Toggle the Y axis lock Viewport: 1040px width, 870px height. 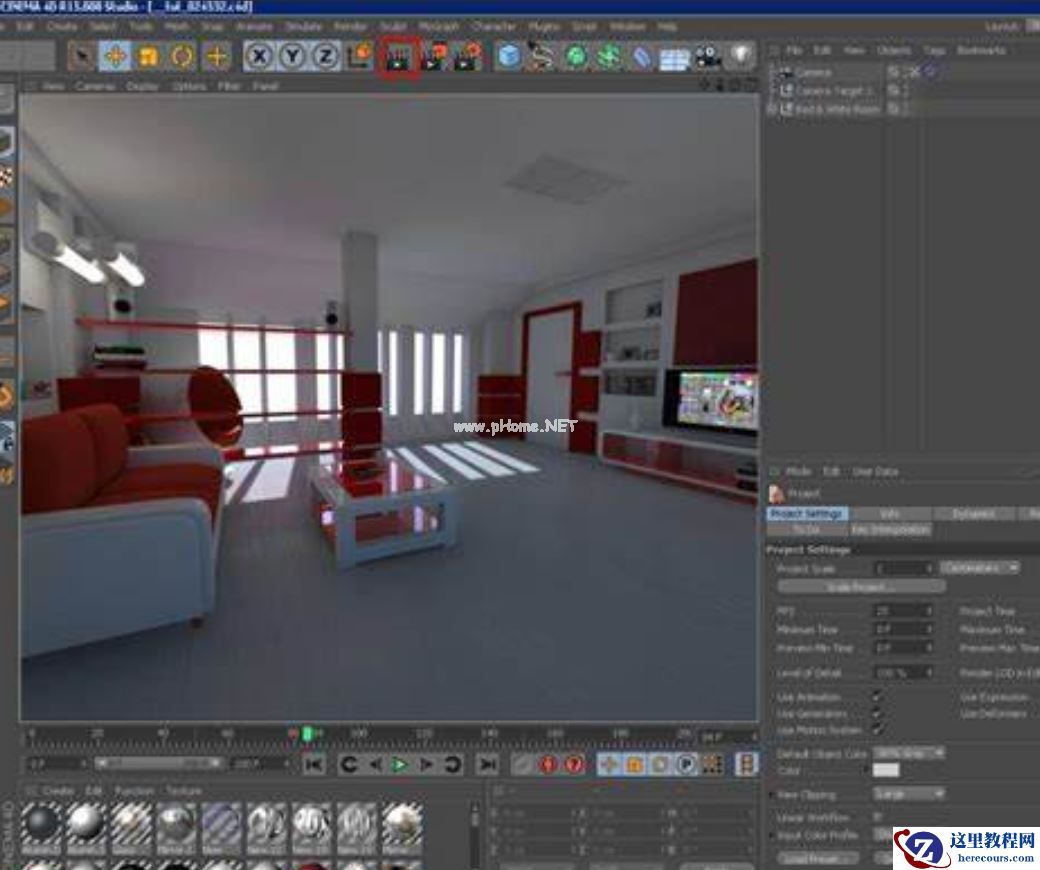coord(292,57)
